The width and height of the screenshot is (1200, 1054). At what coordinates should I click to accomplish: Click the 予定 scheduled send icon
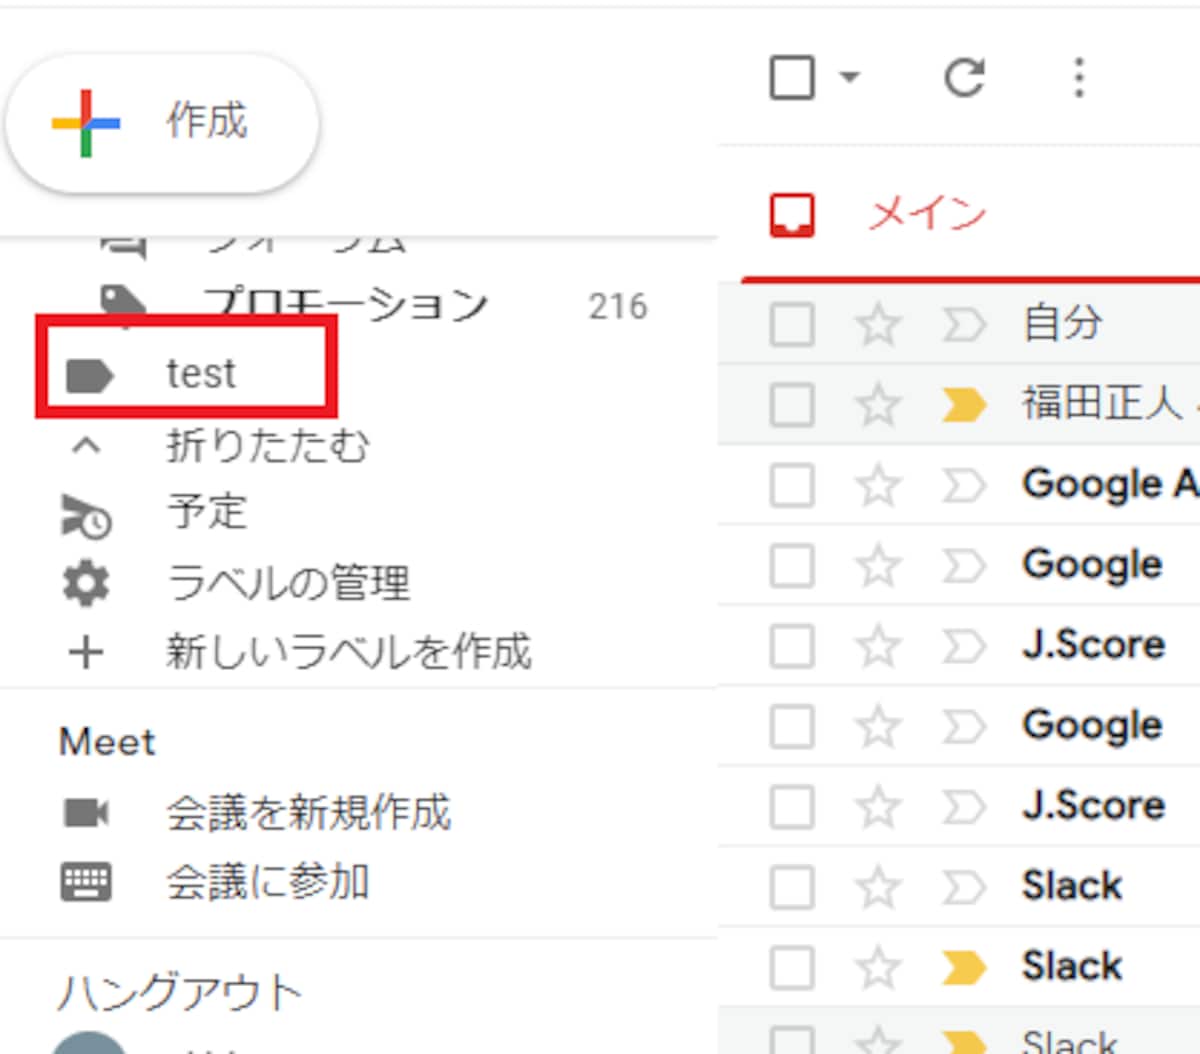click(86, 514)
